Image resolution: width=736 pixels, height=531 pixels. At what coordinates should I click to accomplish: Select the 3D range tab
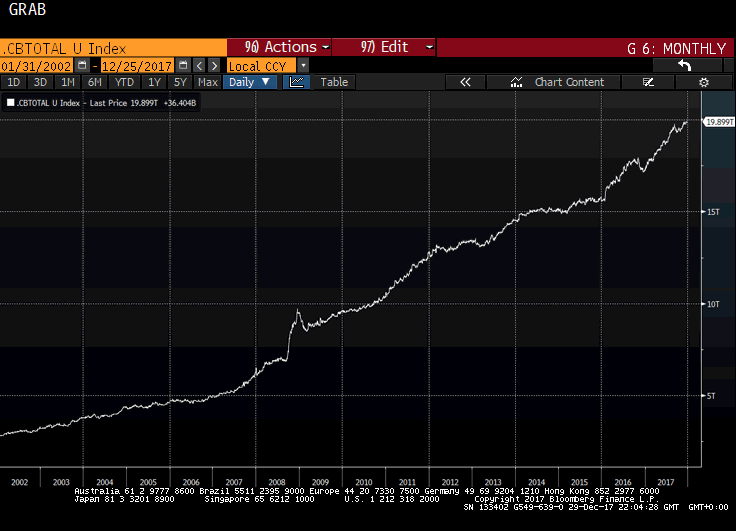pyautogui.click(x=40, y=82)
